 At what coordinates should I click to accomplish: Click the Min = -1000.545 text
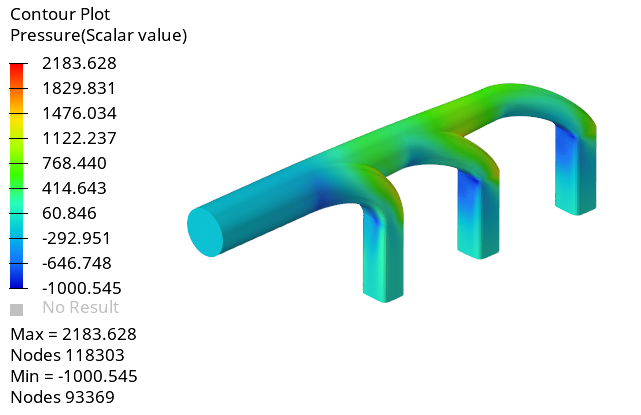(x=73, y=376)
